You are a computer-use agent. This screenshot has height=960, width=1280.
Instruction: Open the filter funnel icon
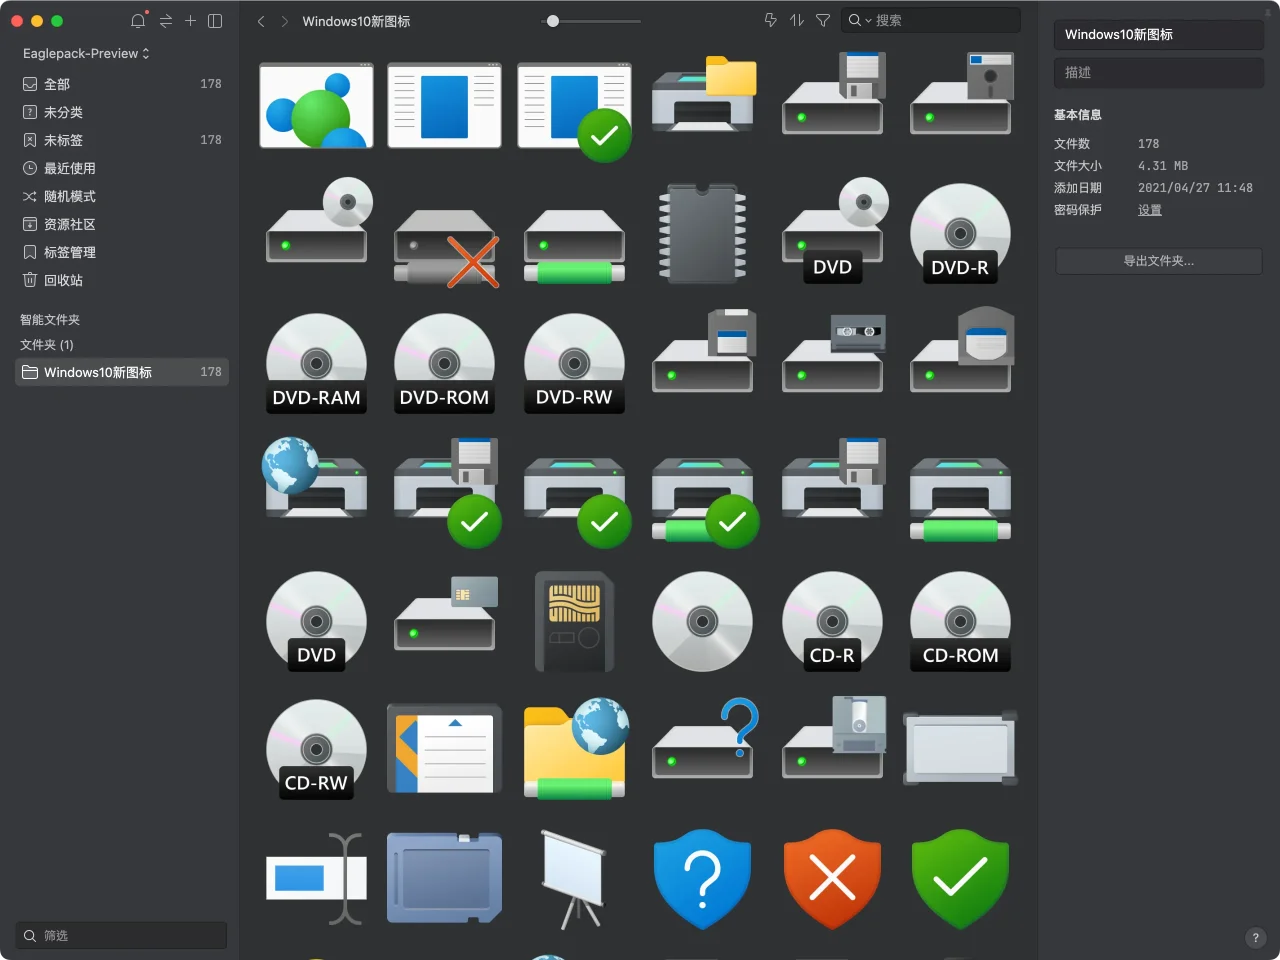click(823, 20)
